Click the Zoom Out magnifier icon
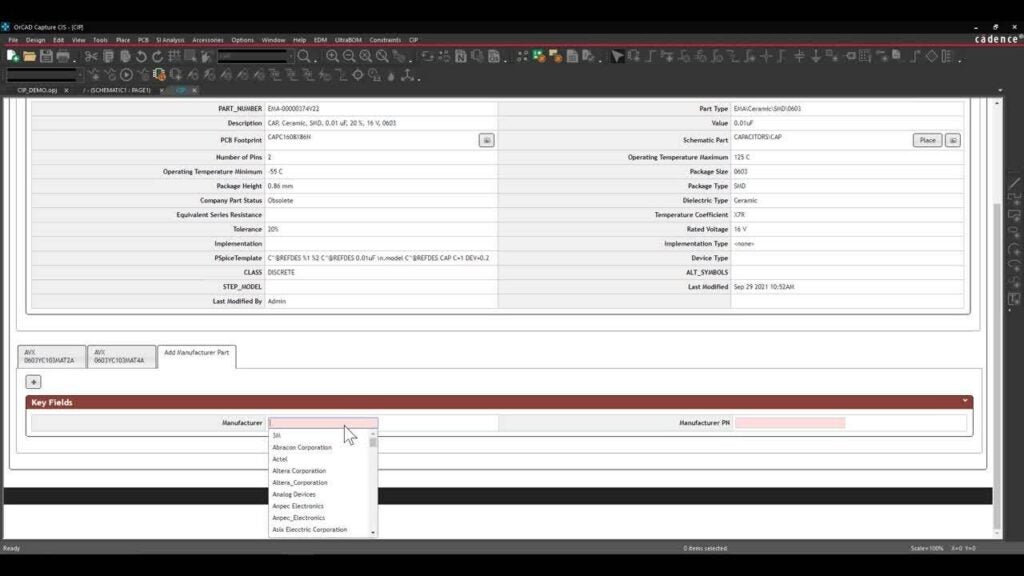This screenshot has width=1024, height=576. point(349,57)
